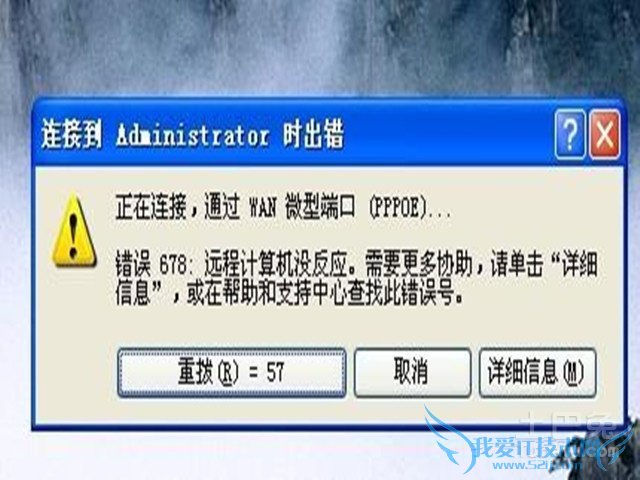Open 详细信息(M) for more details
Image resolution: width=640 pixels, height=480 pixels.
click(537, 372)
